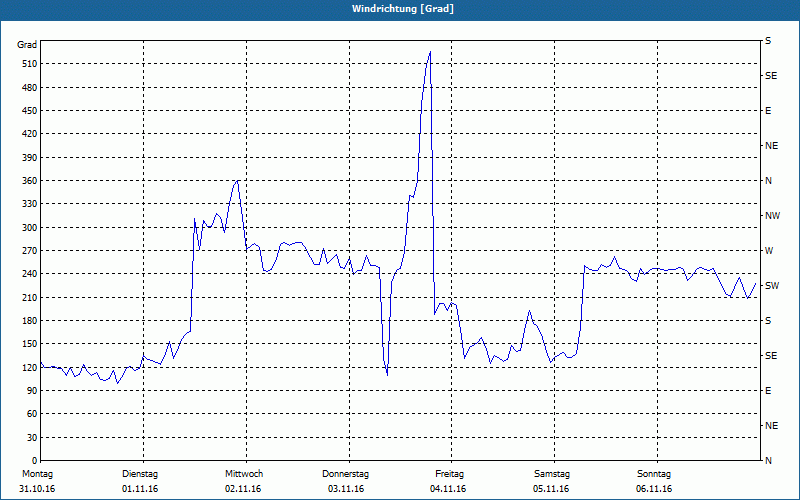Click the Sonntag day label

point(654,474)
